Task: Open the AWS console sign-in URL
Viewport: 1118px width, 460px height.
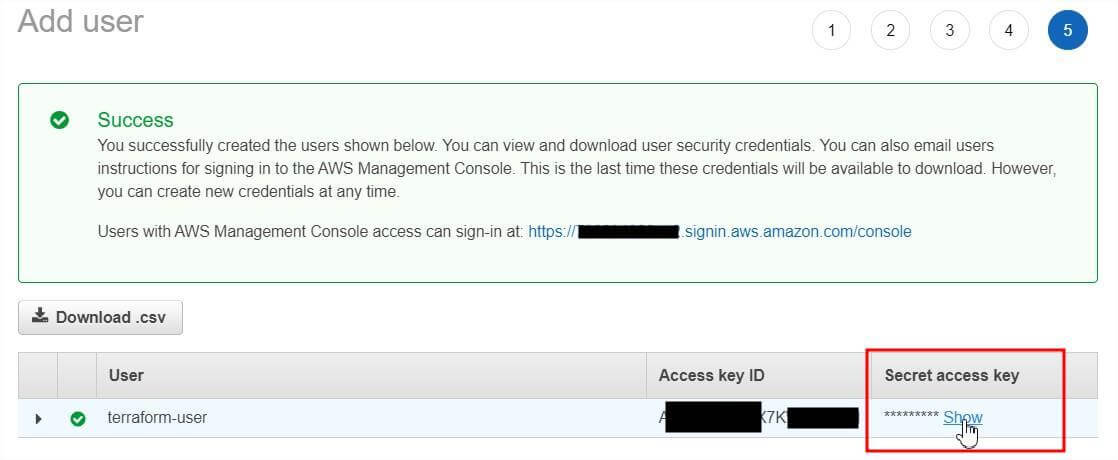Action: pyautogui.click(x=719, y=231)
